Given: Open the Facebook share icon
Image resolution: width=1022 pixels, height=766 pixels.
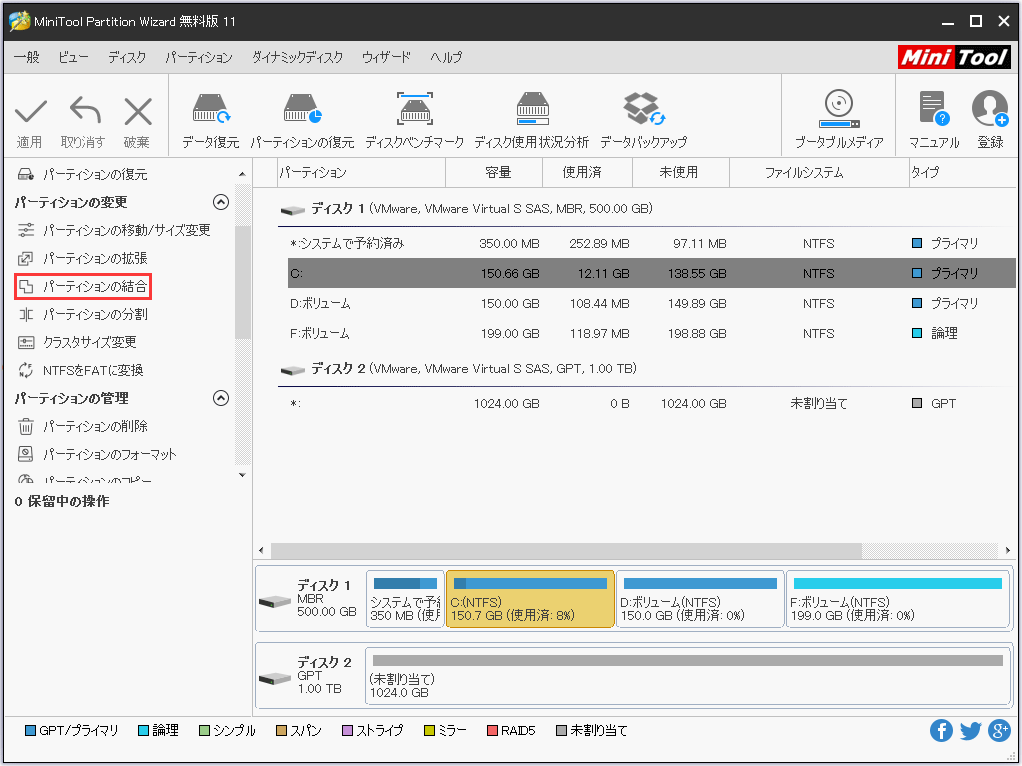Looking at the screenshot, I should [941, 731].
